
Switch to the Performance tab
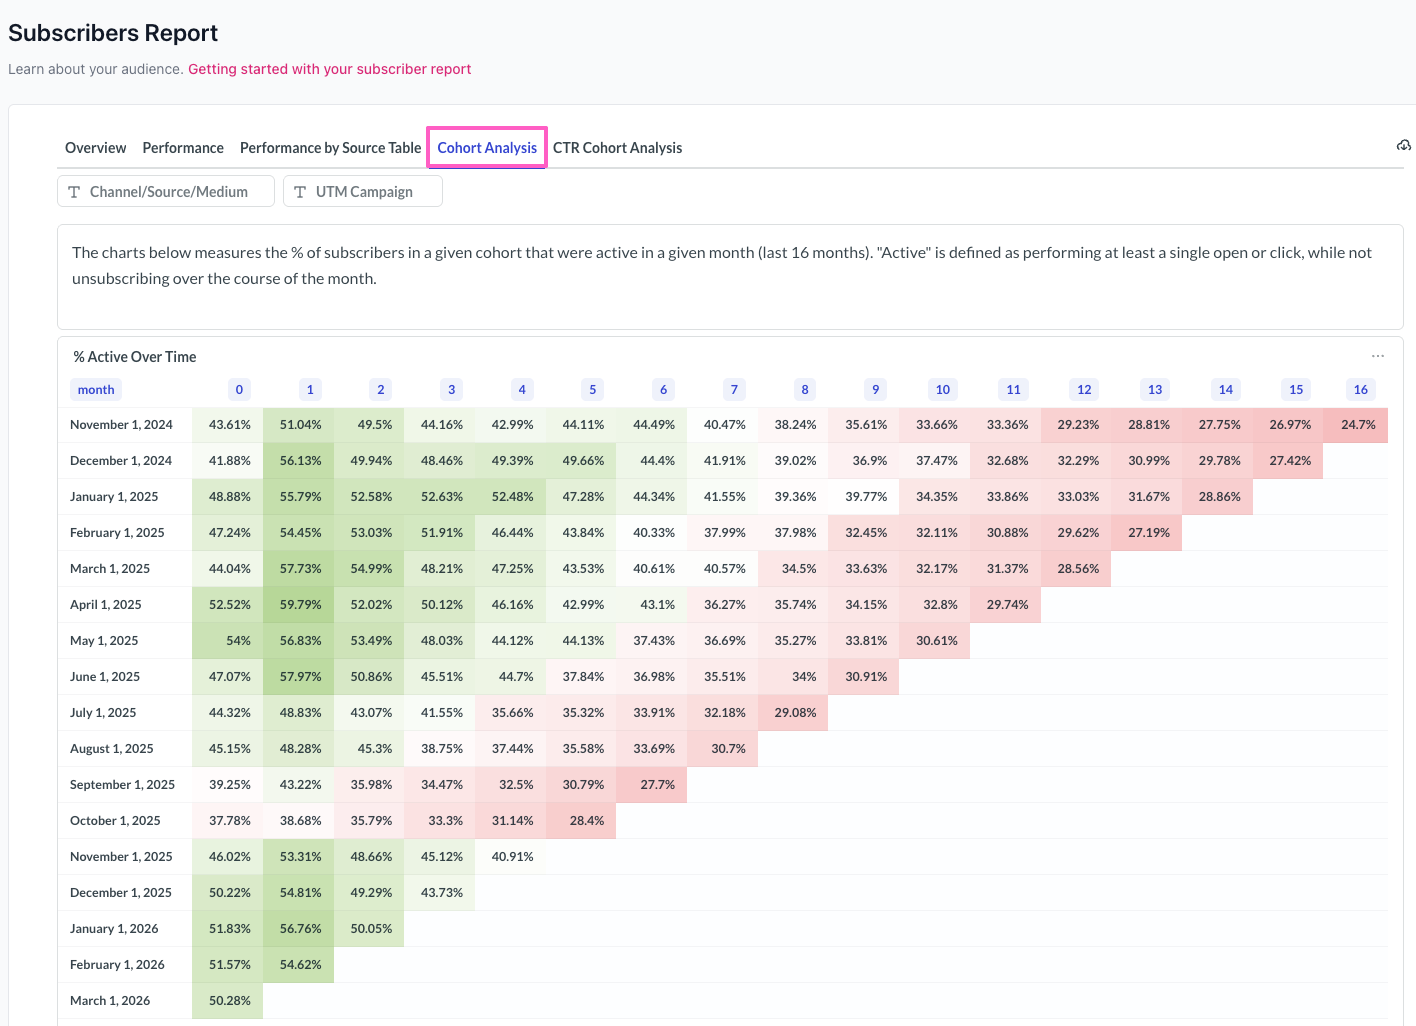[x=183, y=148]
